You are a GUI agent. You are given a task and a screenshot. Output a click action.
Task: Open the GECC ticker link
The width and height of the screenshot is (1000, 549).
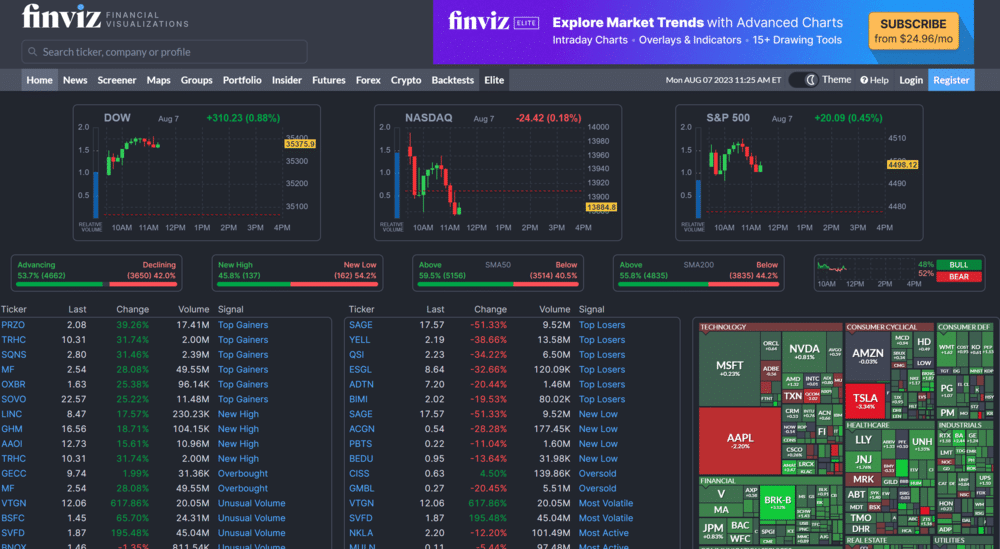pos(13,473)
